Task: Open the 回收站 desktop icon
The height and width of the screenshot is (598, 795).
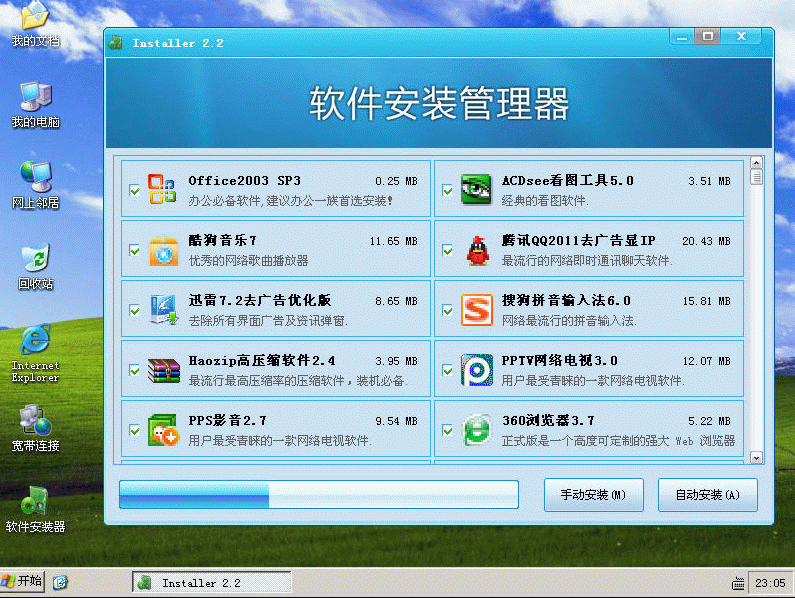Action: click(x=35, y=266)
